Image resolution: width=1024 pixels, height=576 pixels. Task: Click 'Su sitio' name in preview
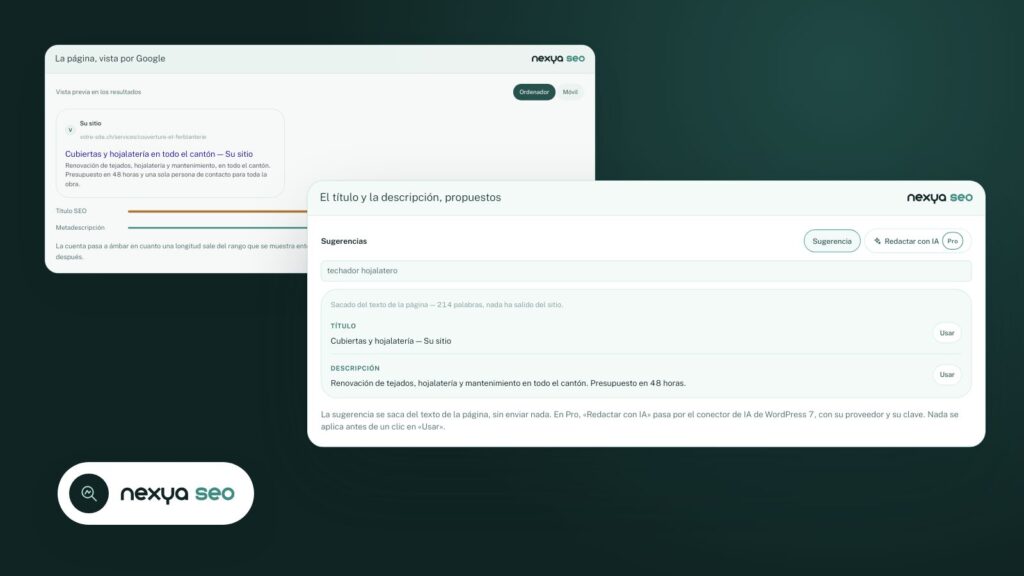(x=90, y=123)
